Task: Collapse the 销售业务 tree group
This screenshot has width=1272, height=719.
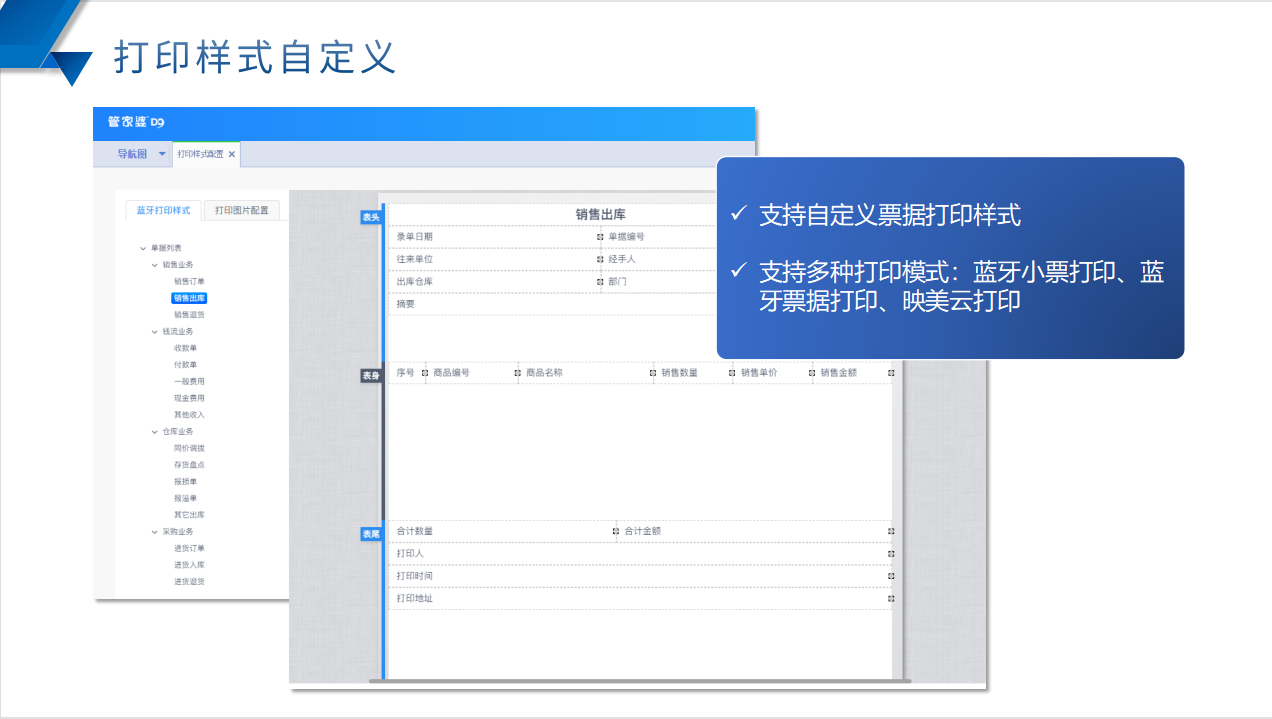Action: pos(154,265)
